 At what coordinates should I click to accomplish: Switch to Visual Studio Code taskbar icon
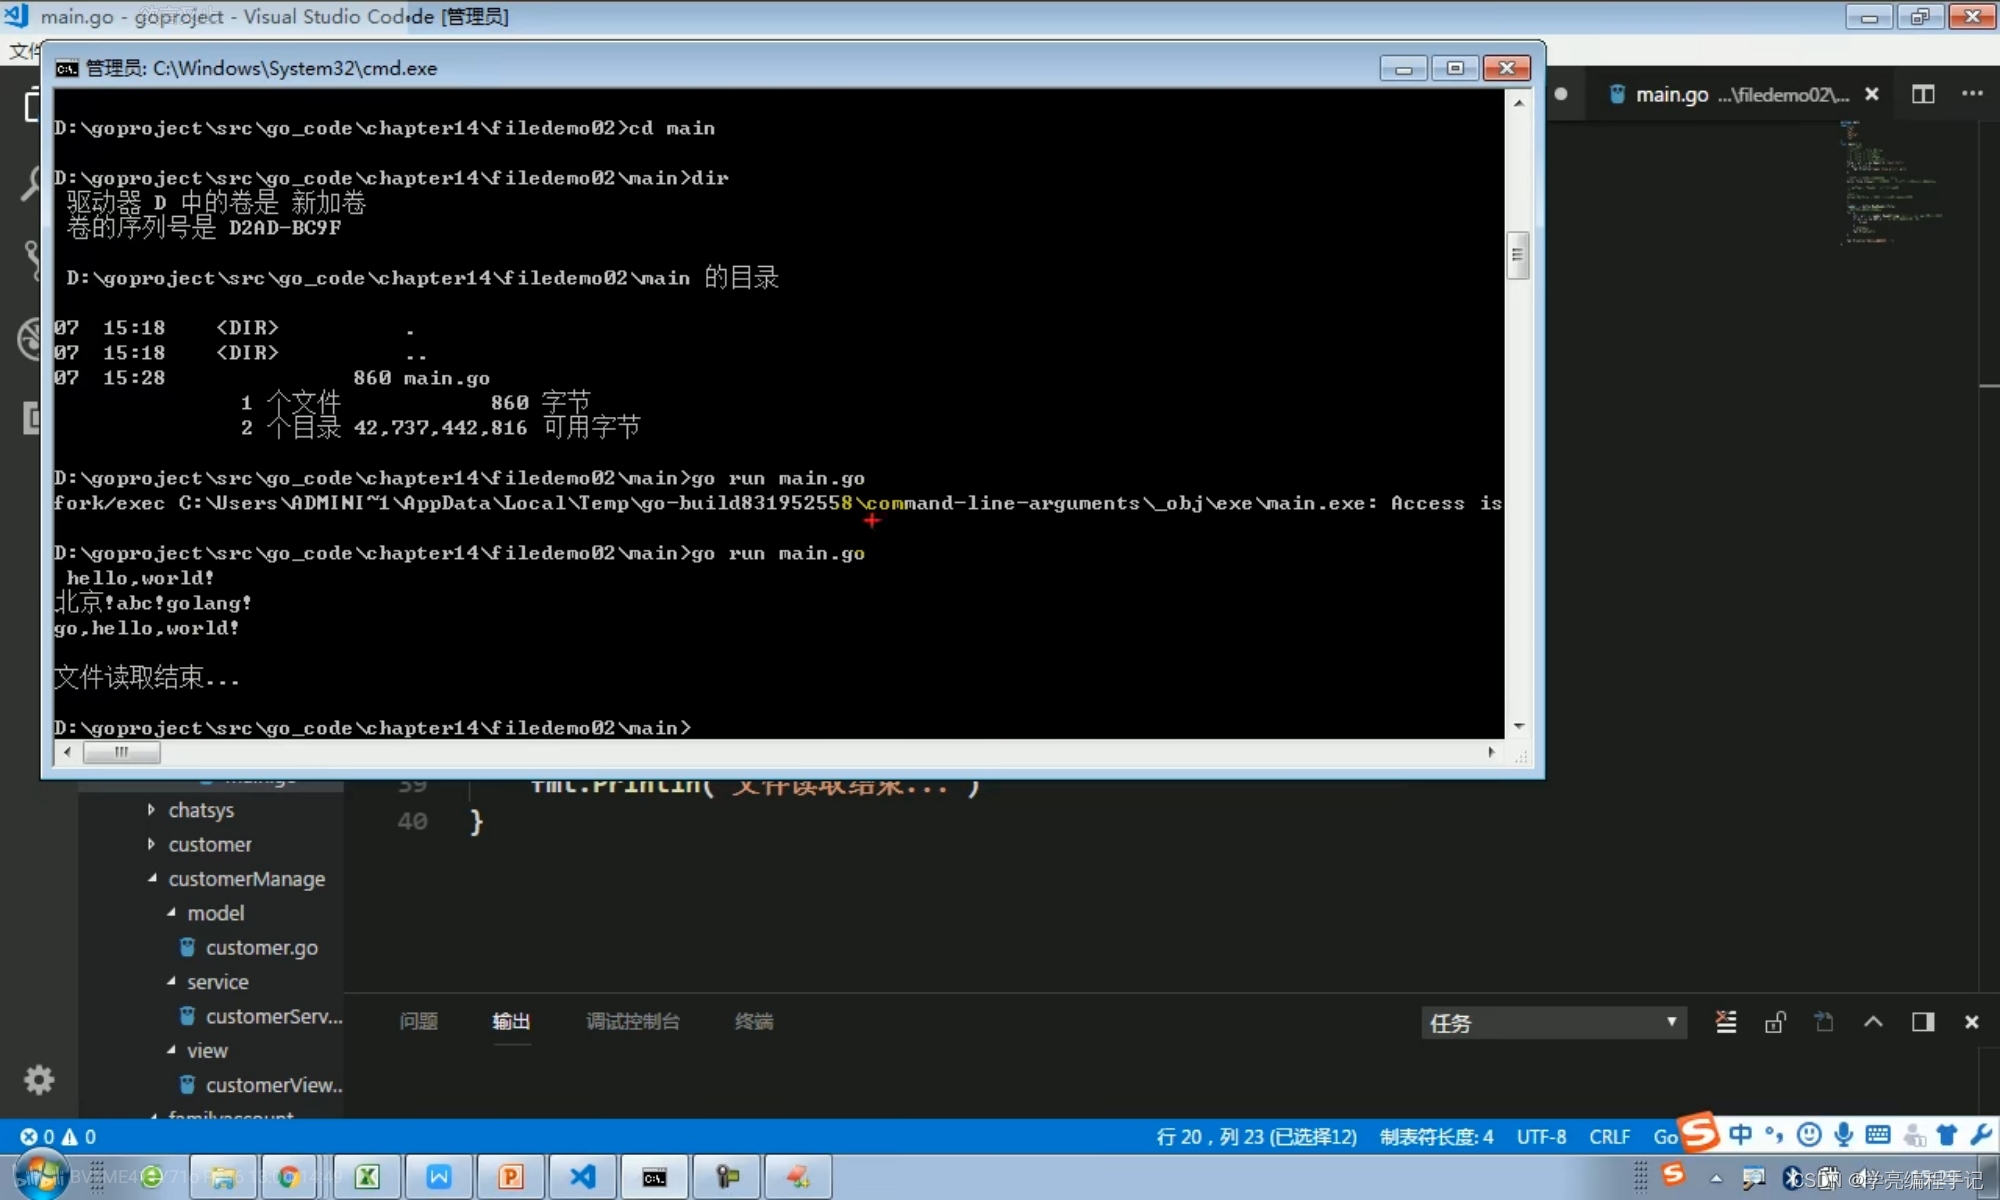pos(582,1177)
